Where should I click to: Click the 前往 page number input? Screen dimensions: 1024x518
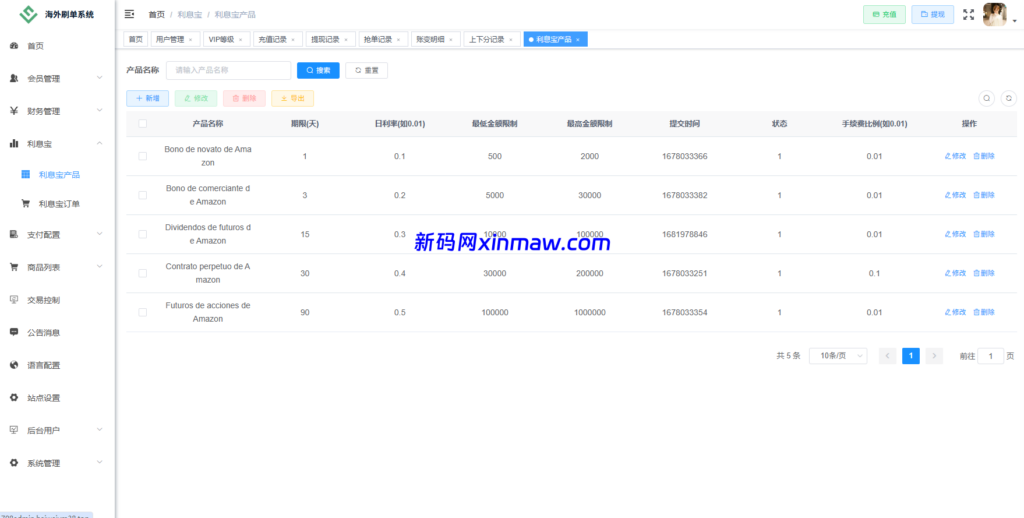[991, 356]
